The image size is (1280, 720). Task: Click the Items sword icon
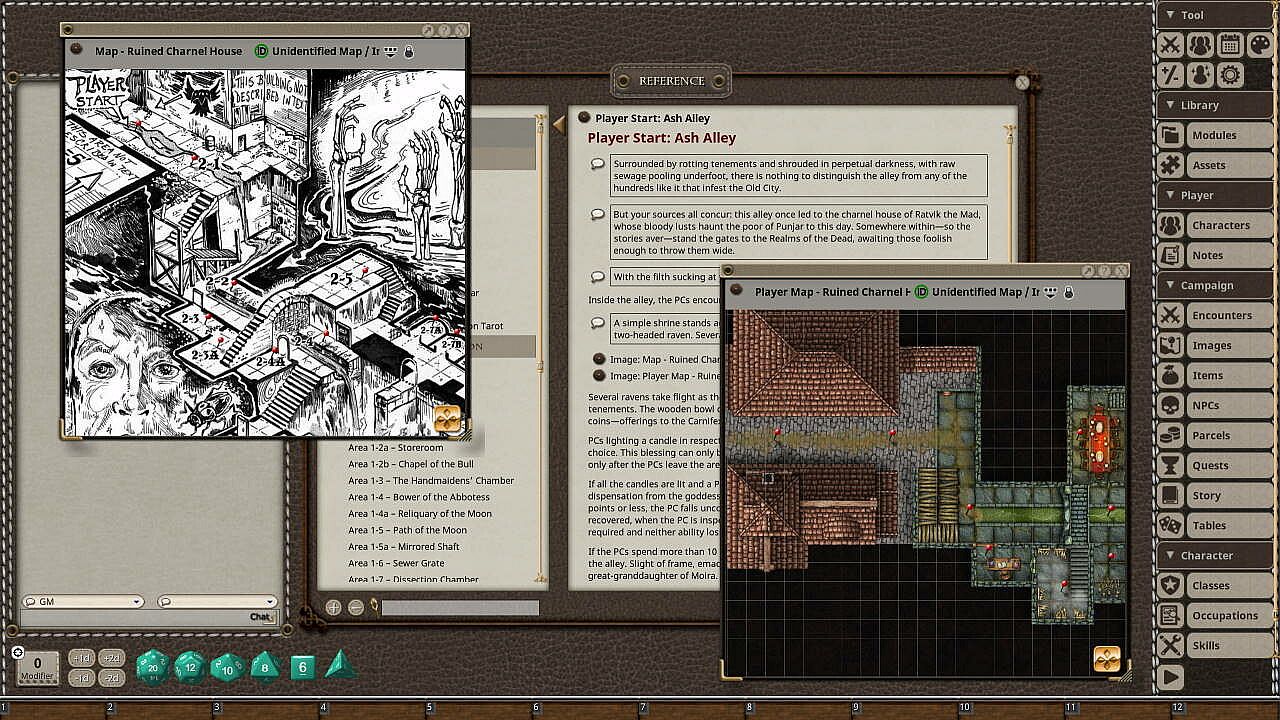pos(1171,375)
